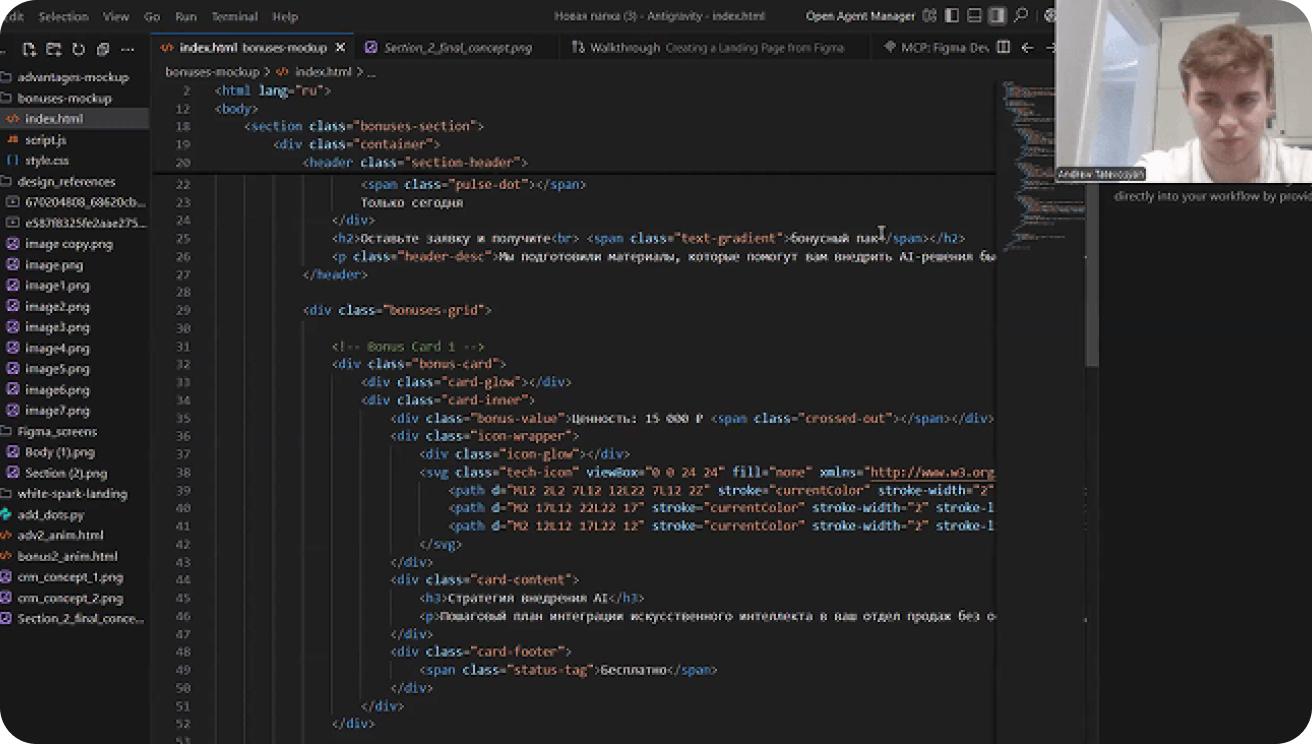Collapse all folders in explorer
This screenshot has height=744, width=1312.
[101, 49]
